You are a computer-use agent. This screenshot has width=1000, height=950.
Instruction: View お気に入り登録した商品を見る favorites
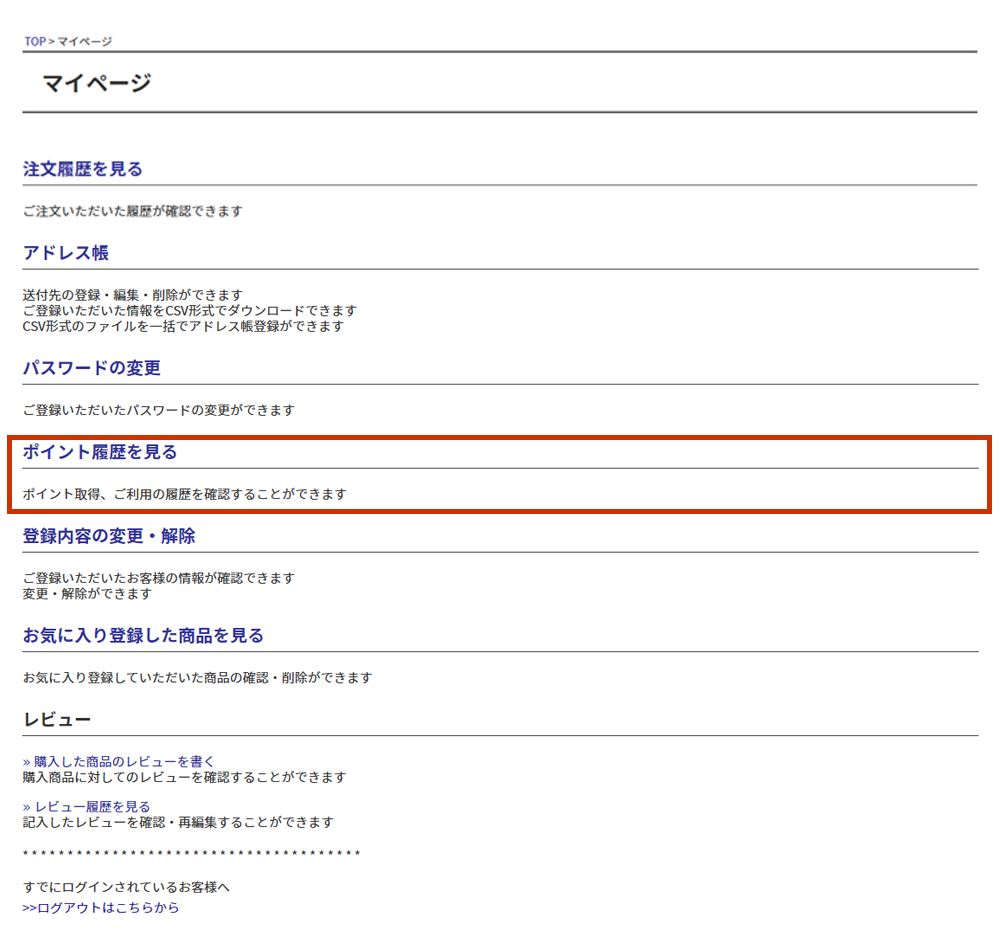click(143, 636)
